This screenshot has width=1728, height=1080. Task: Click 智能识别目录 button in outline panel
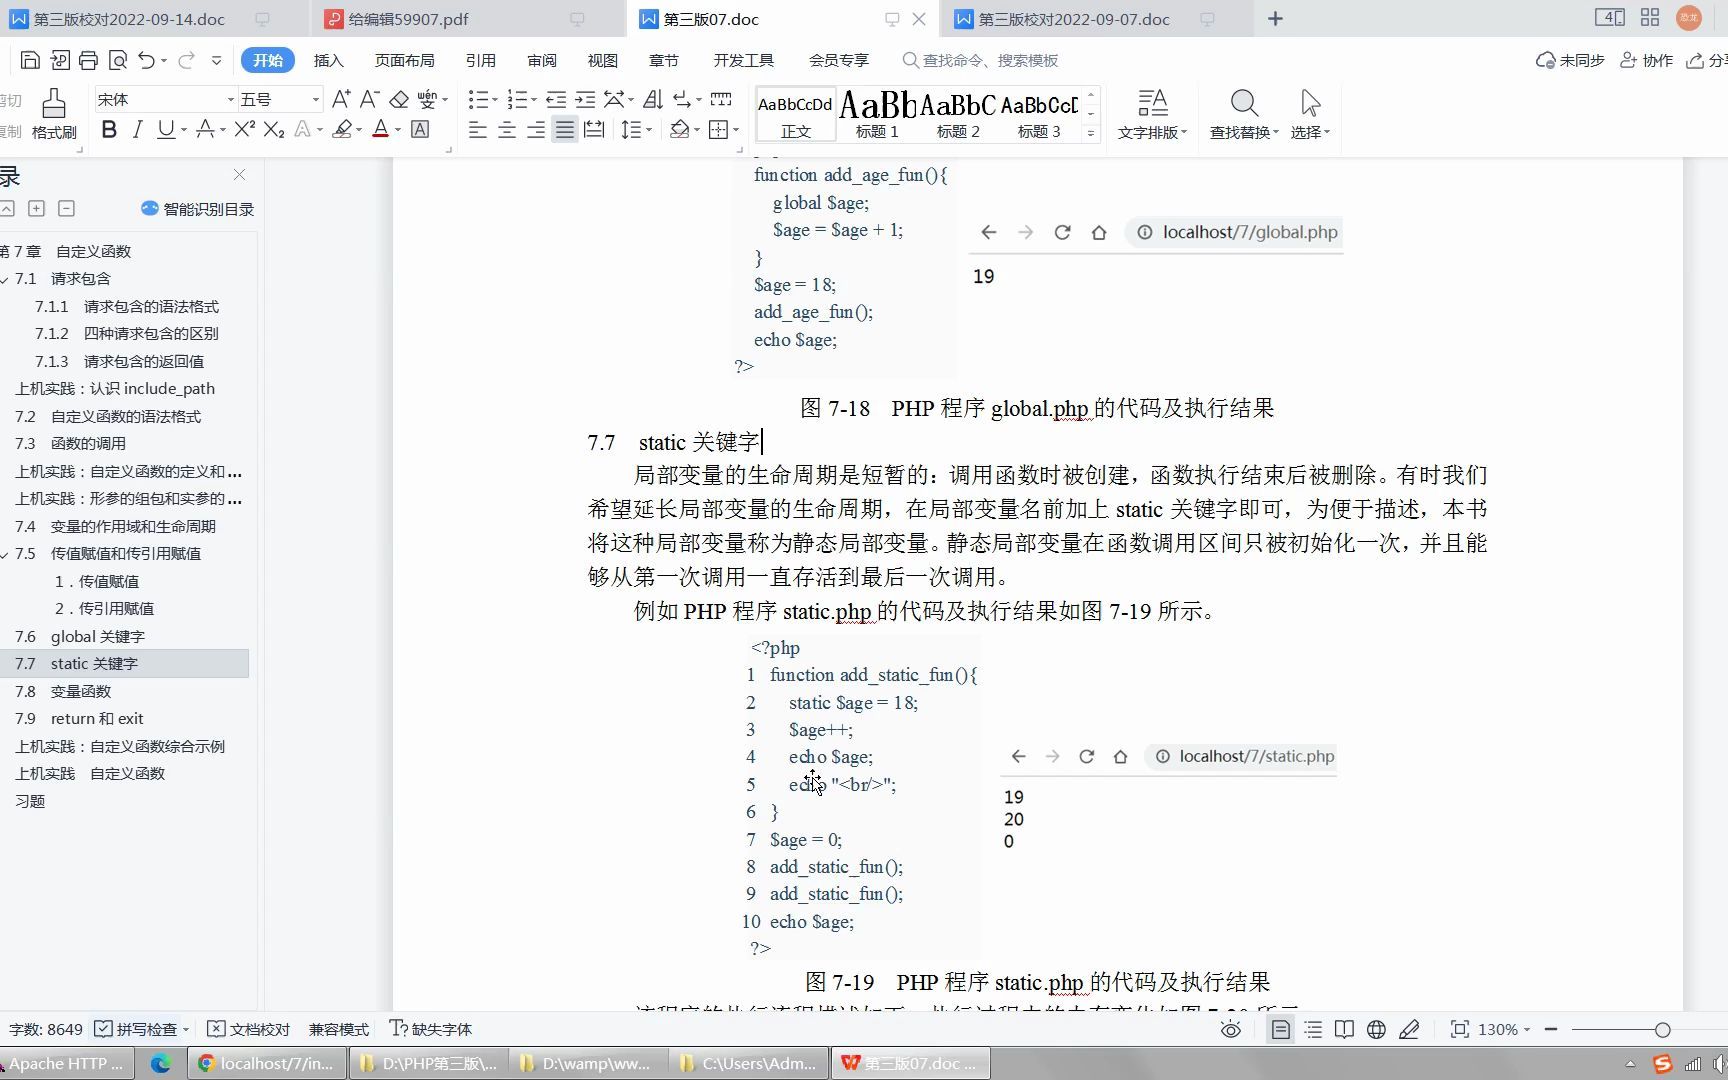pos(198,209)
